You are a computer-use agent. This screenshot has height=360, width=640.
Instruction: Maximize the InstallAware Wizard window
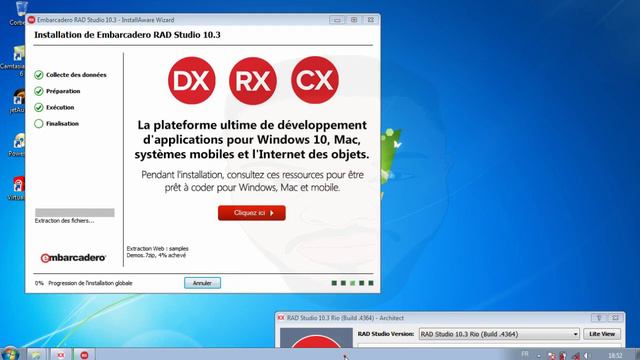point(354,20)
